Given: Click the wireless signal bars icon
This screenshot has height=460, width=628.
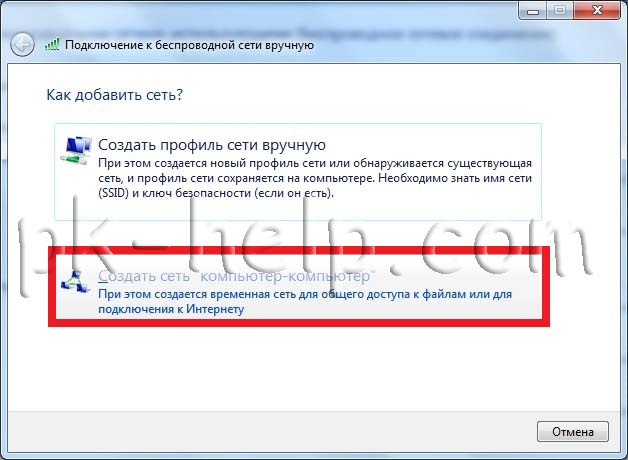Looking at the screenshot, I should tap(52, 44).
